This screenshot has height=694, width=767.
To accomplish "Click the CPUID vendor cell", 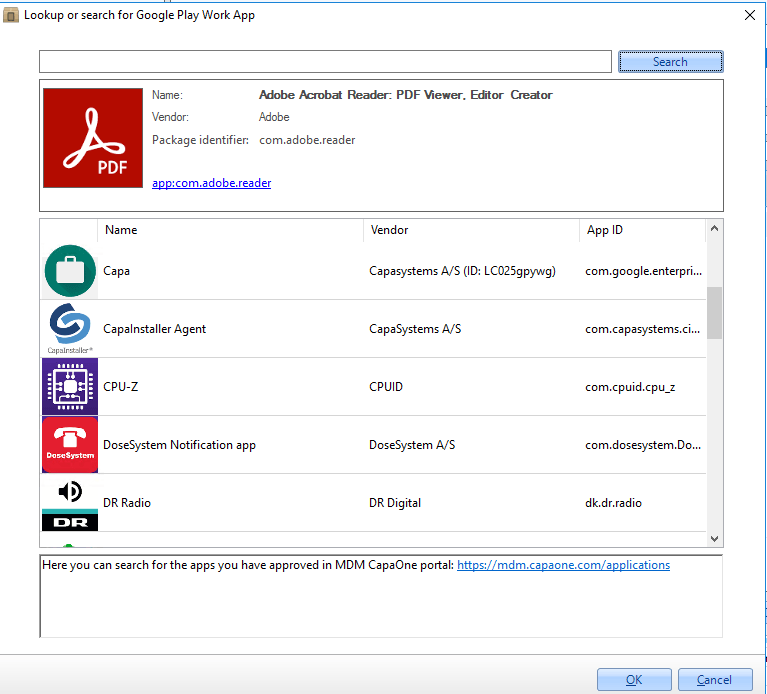I will pyautogui.click(x=386, y=387).
